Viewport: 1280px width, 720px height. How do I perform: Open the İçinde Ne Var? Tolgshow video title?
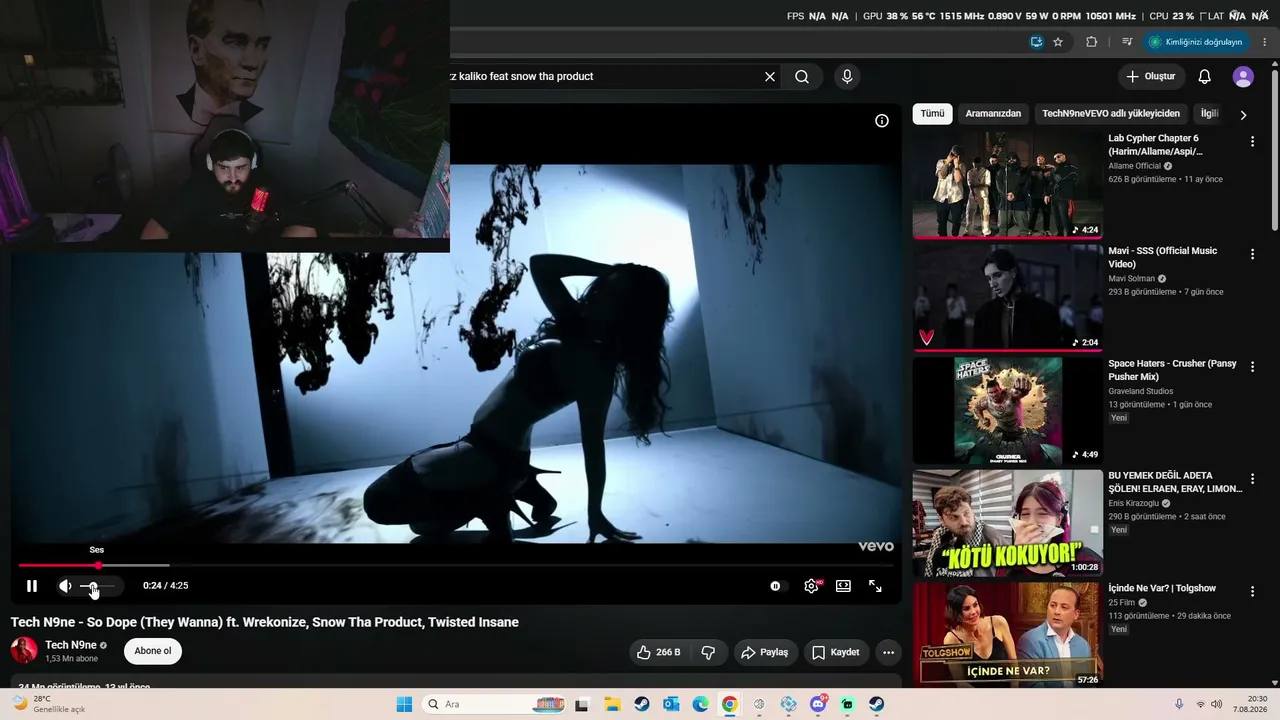(x=1162, y=588)
